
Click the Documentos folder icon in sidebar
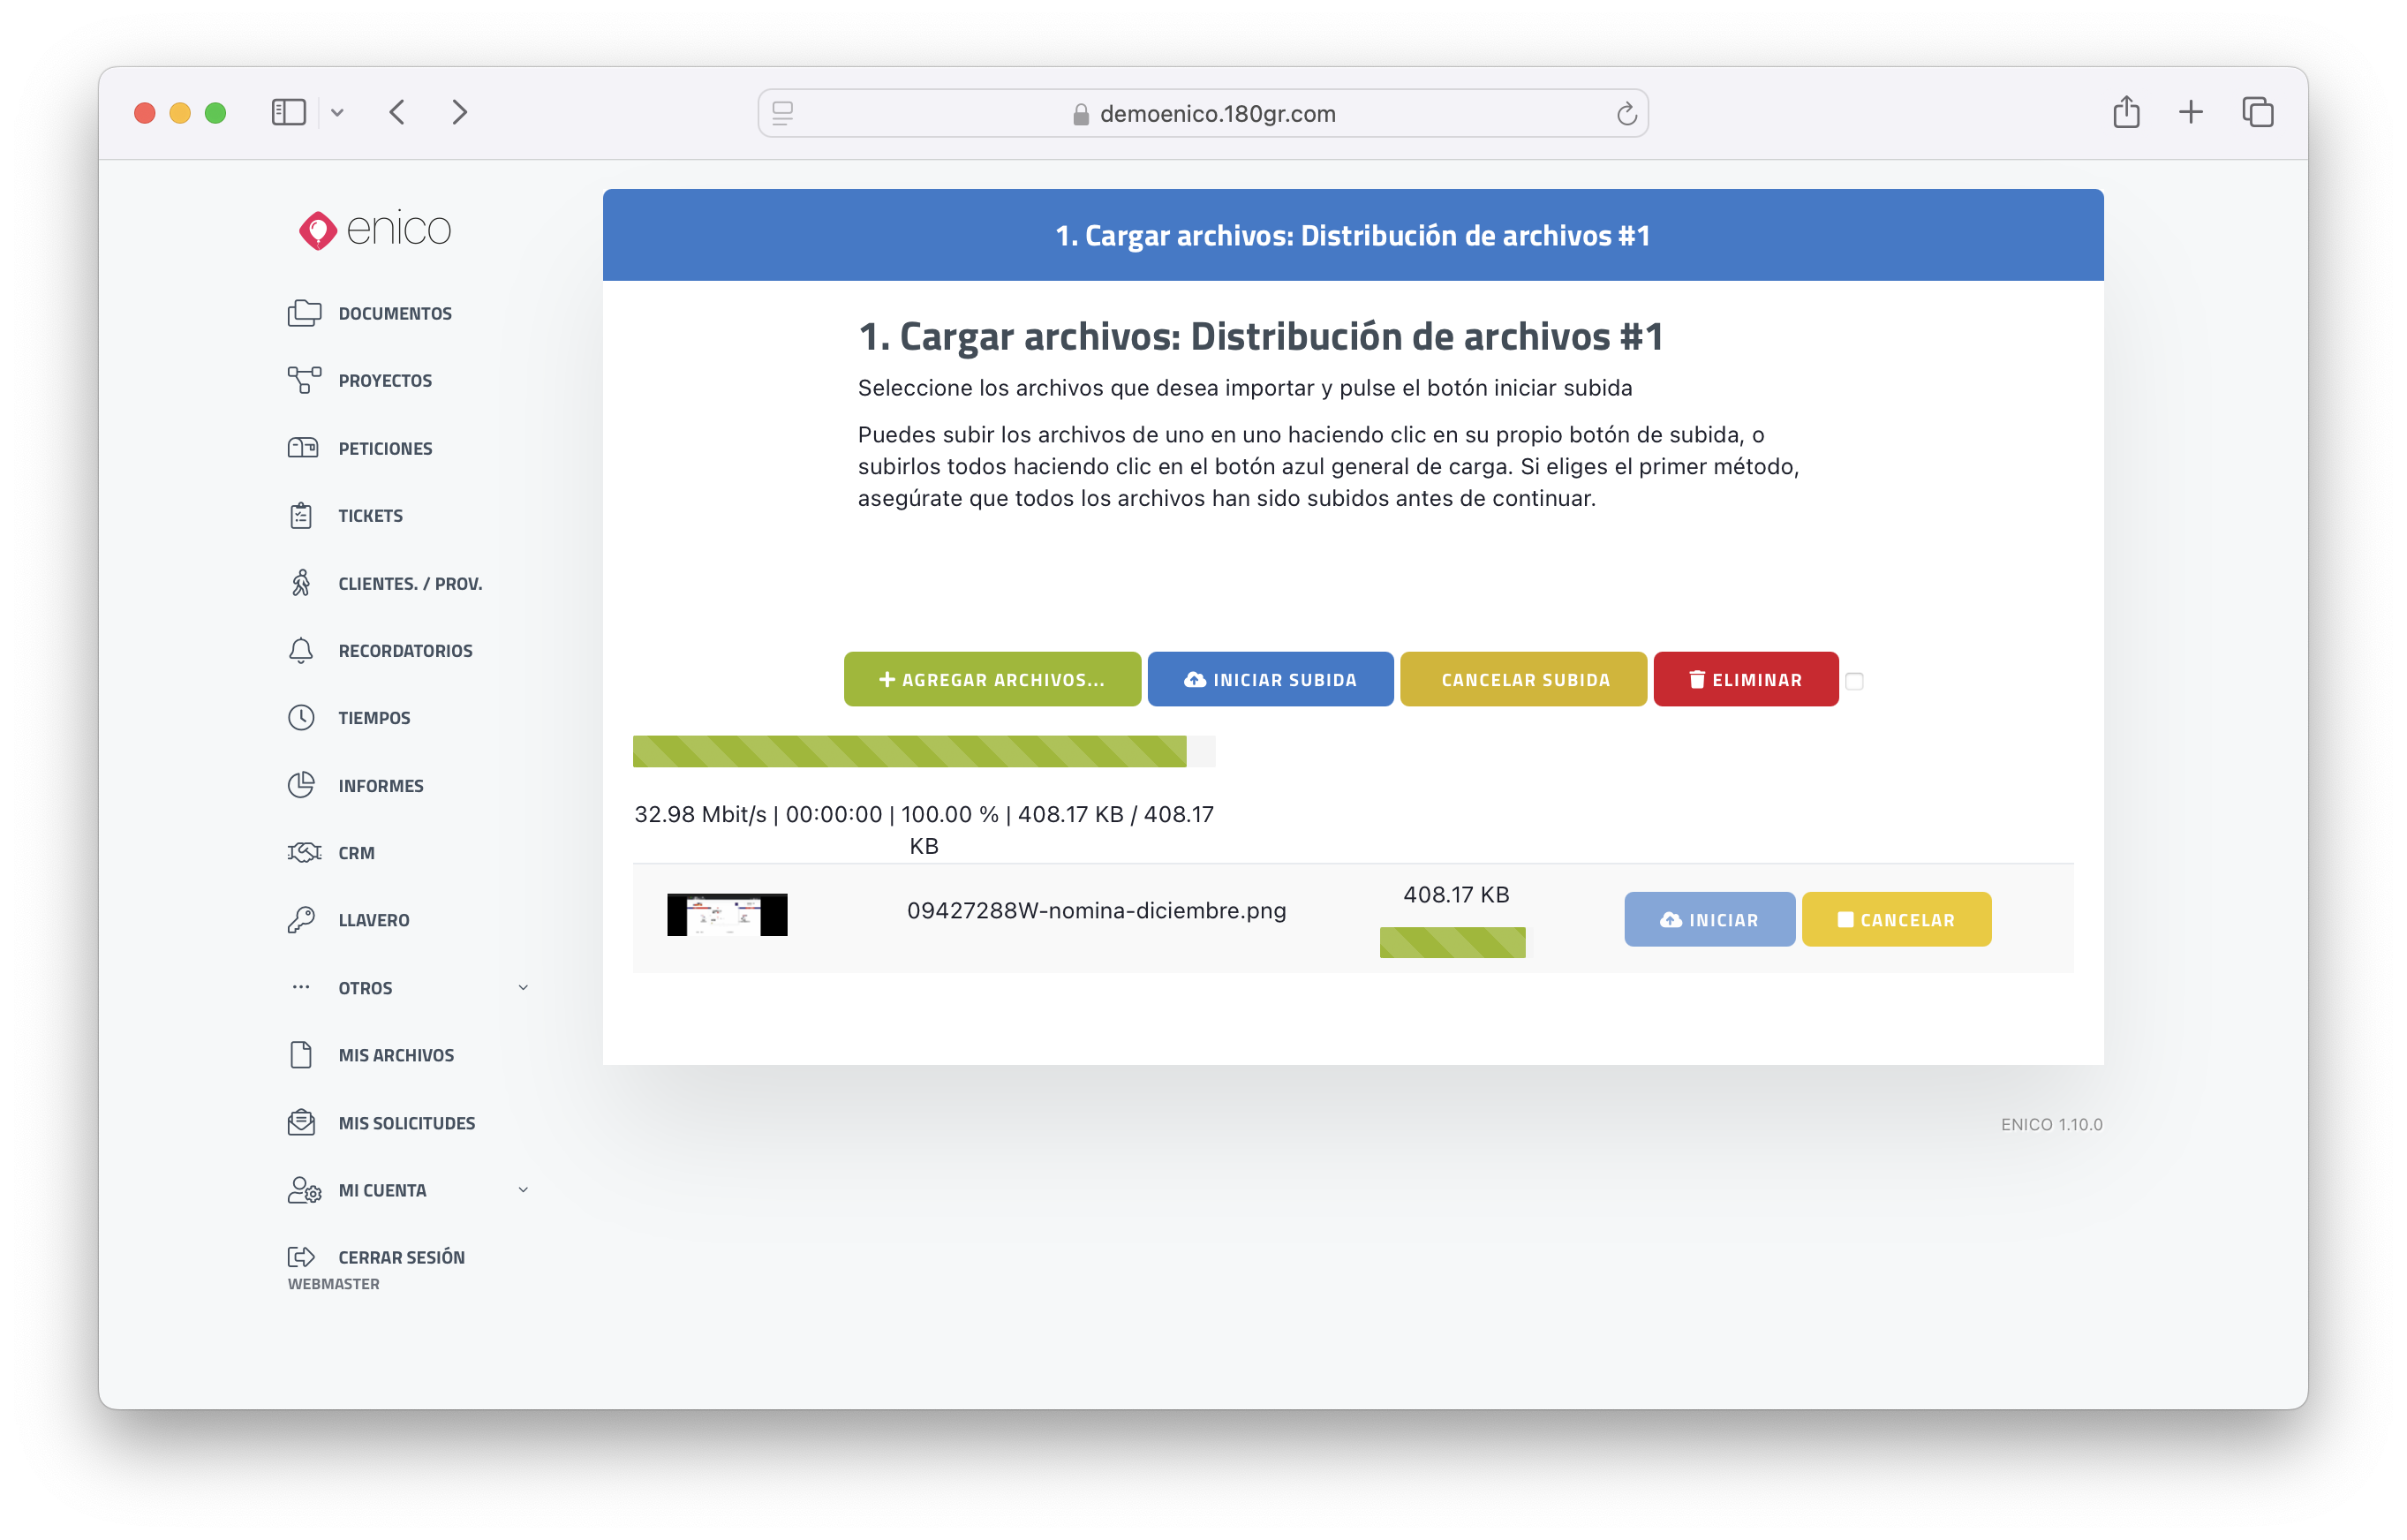(x=304, y=313)
